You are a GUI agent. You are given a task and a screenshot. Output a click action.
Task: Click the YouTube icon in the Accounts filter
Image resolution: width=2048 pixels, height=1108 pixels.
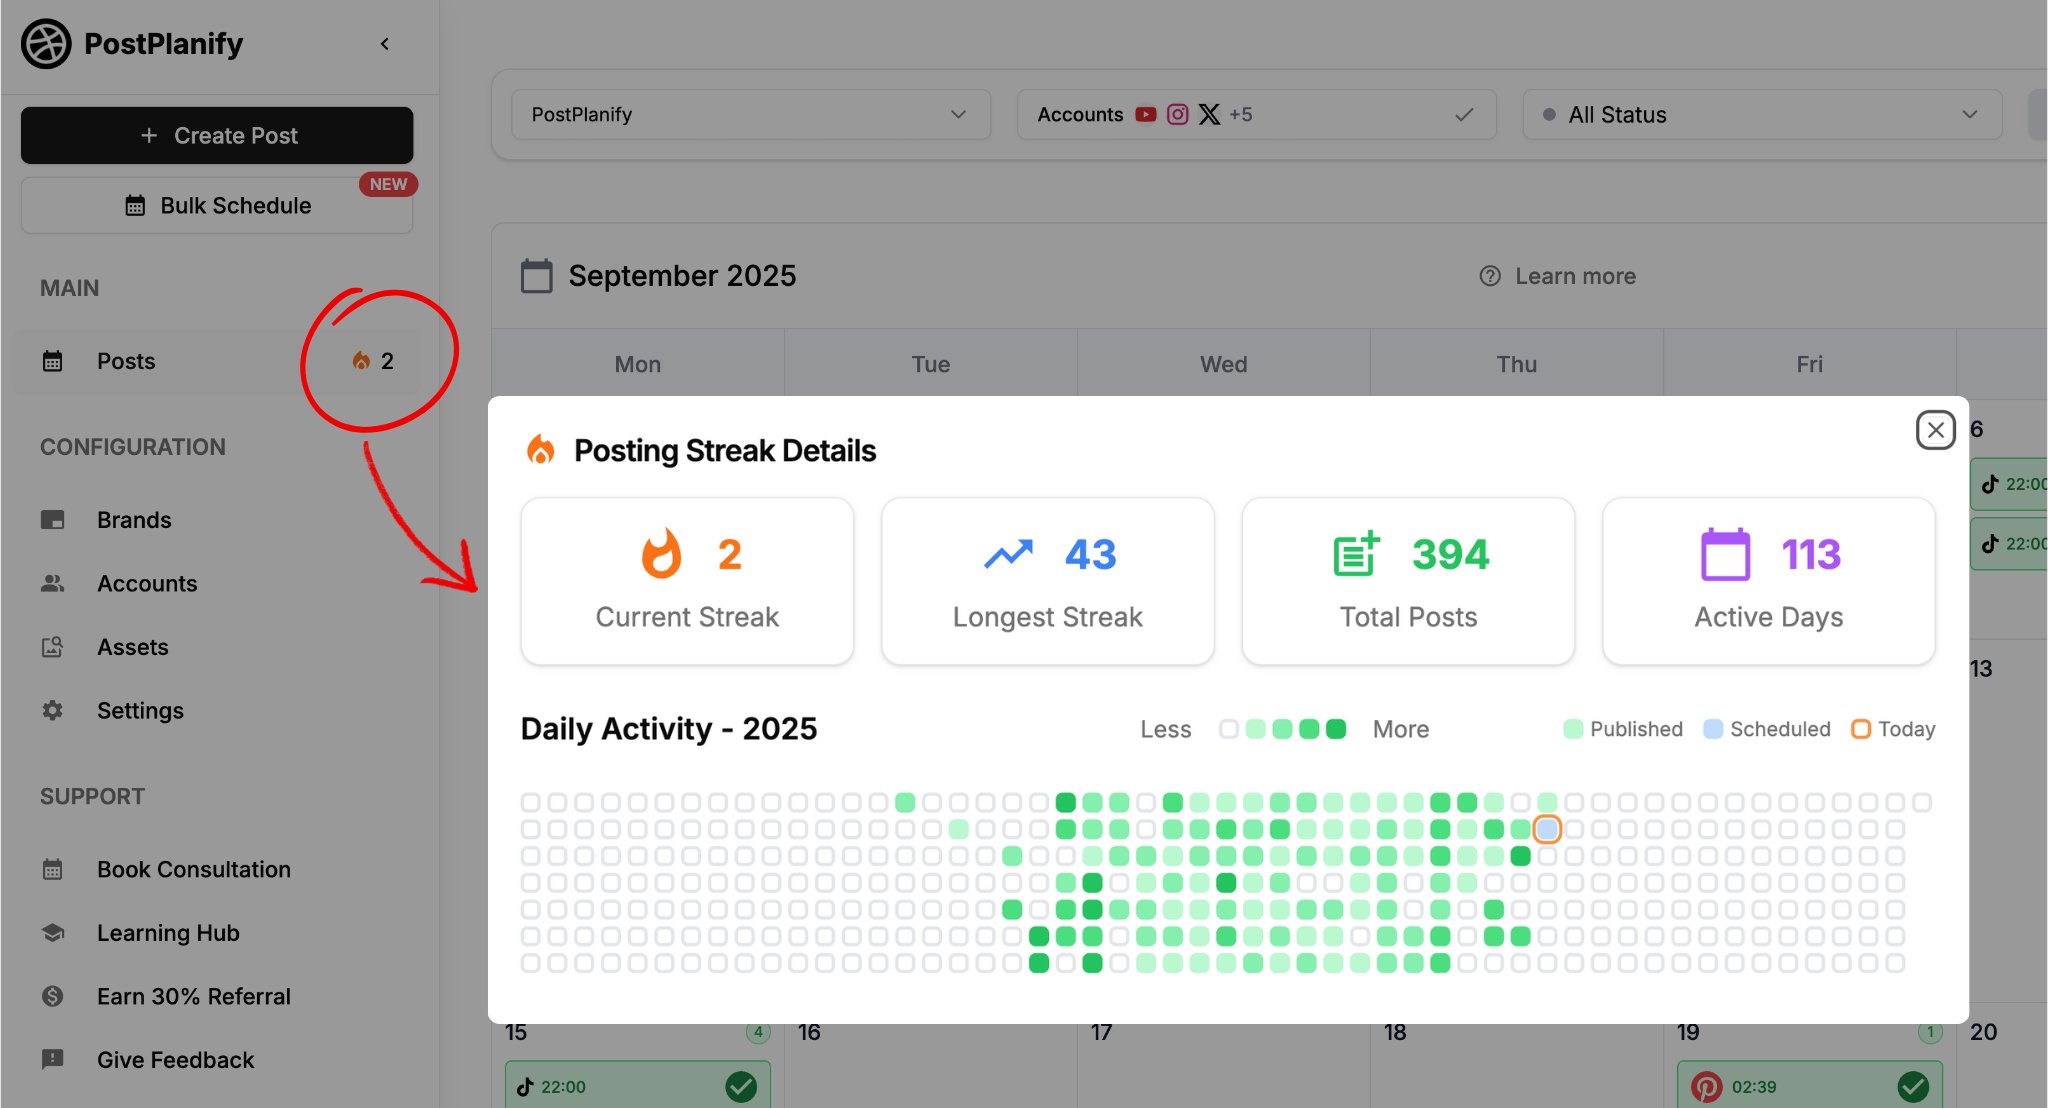tap(1144, 114)
